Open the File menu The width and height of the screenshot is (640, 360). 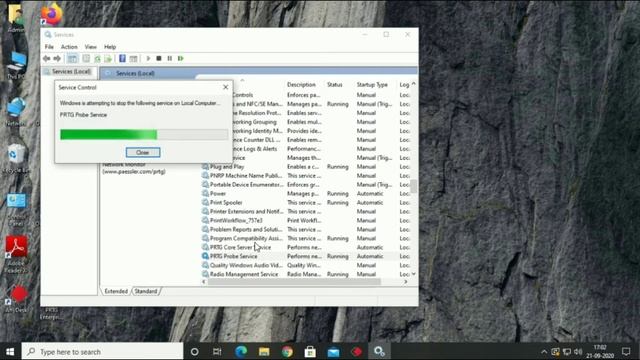point(49,47)
